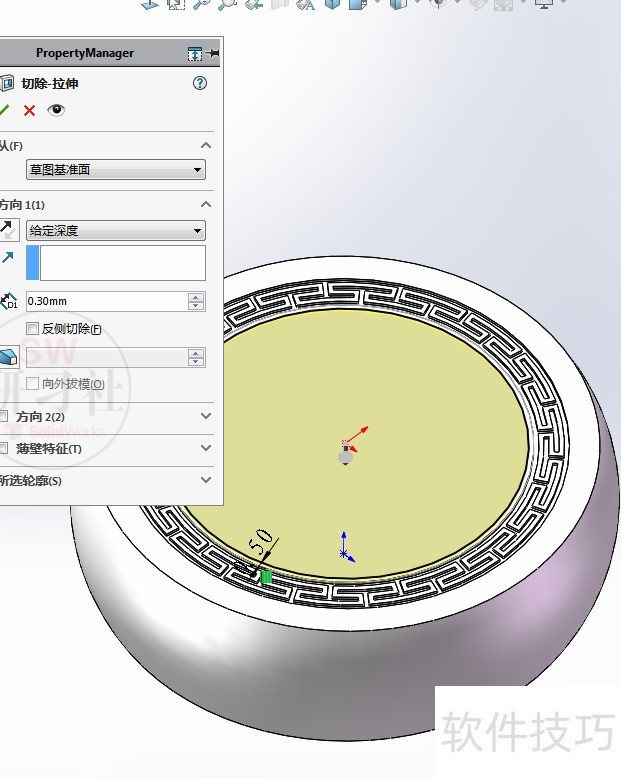The height and width of the screenshot is (778, 621).
Task: Click the 0.30mm depth input field
Action: coord(105,301)
